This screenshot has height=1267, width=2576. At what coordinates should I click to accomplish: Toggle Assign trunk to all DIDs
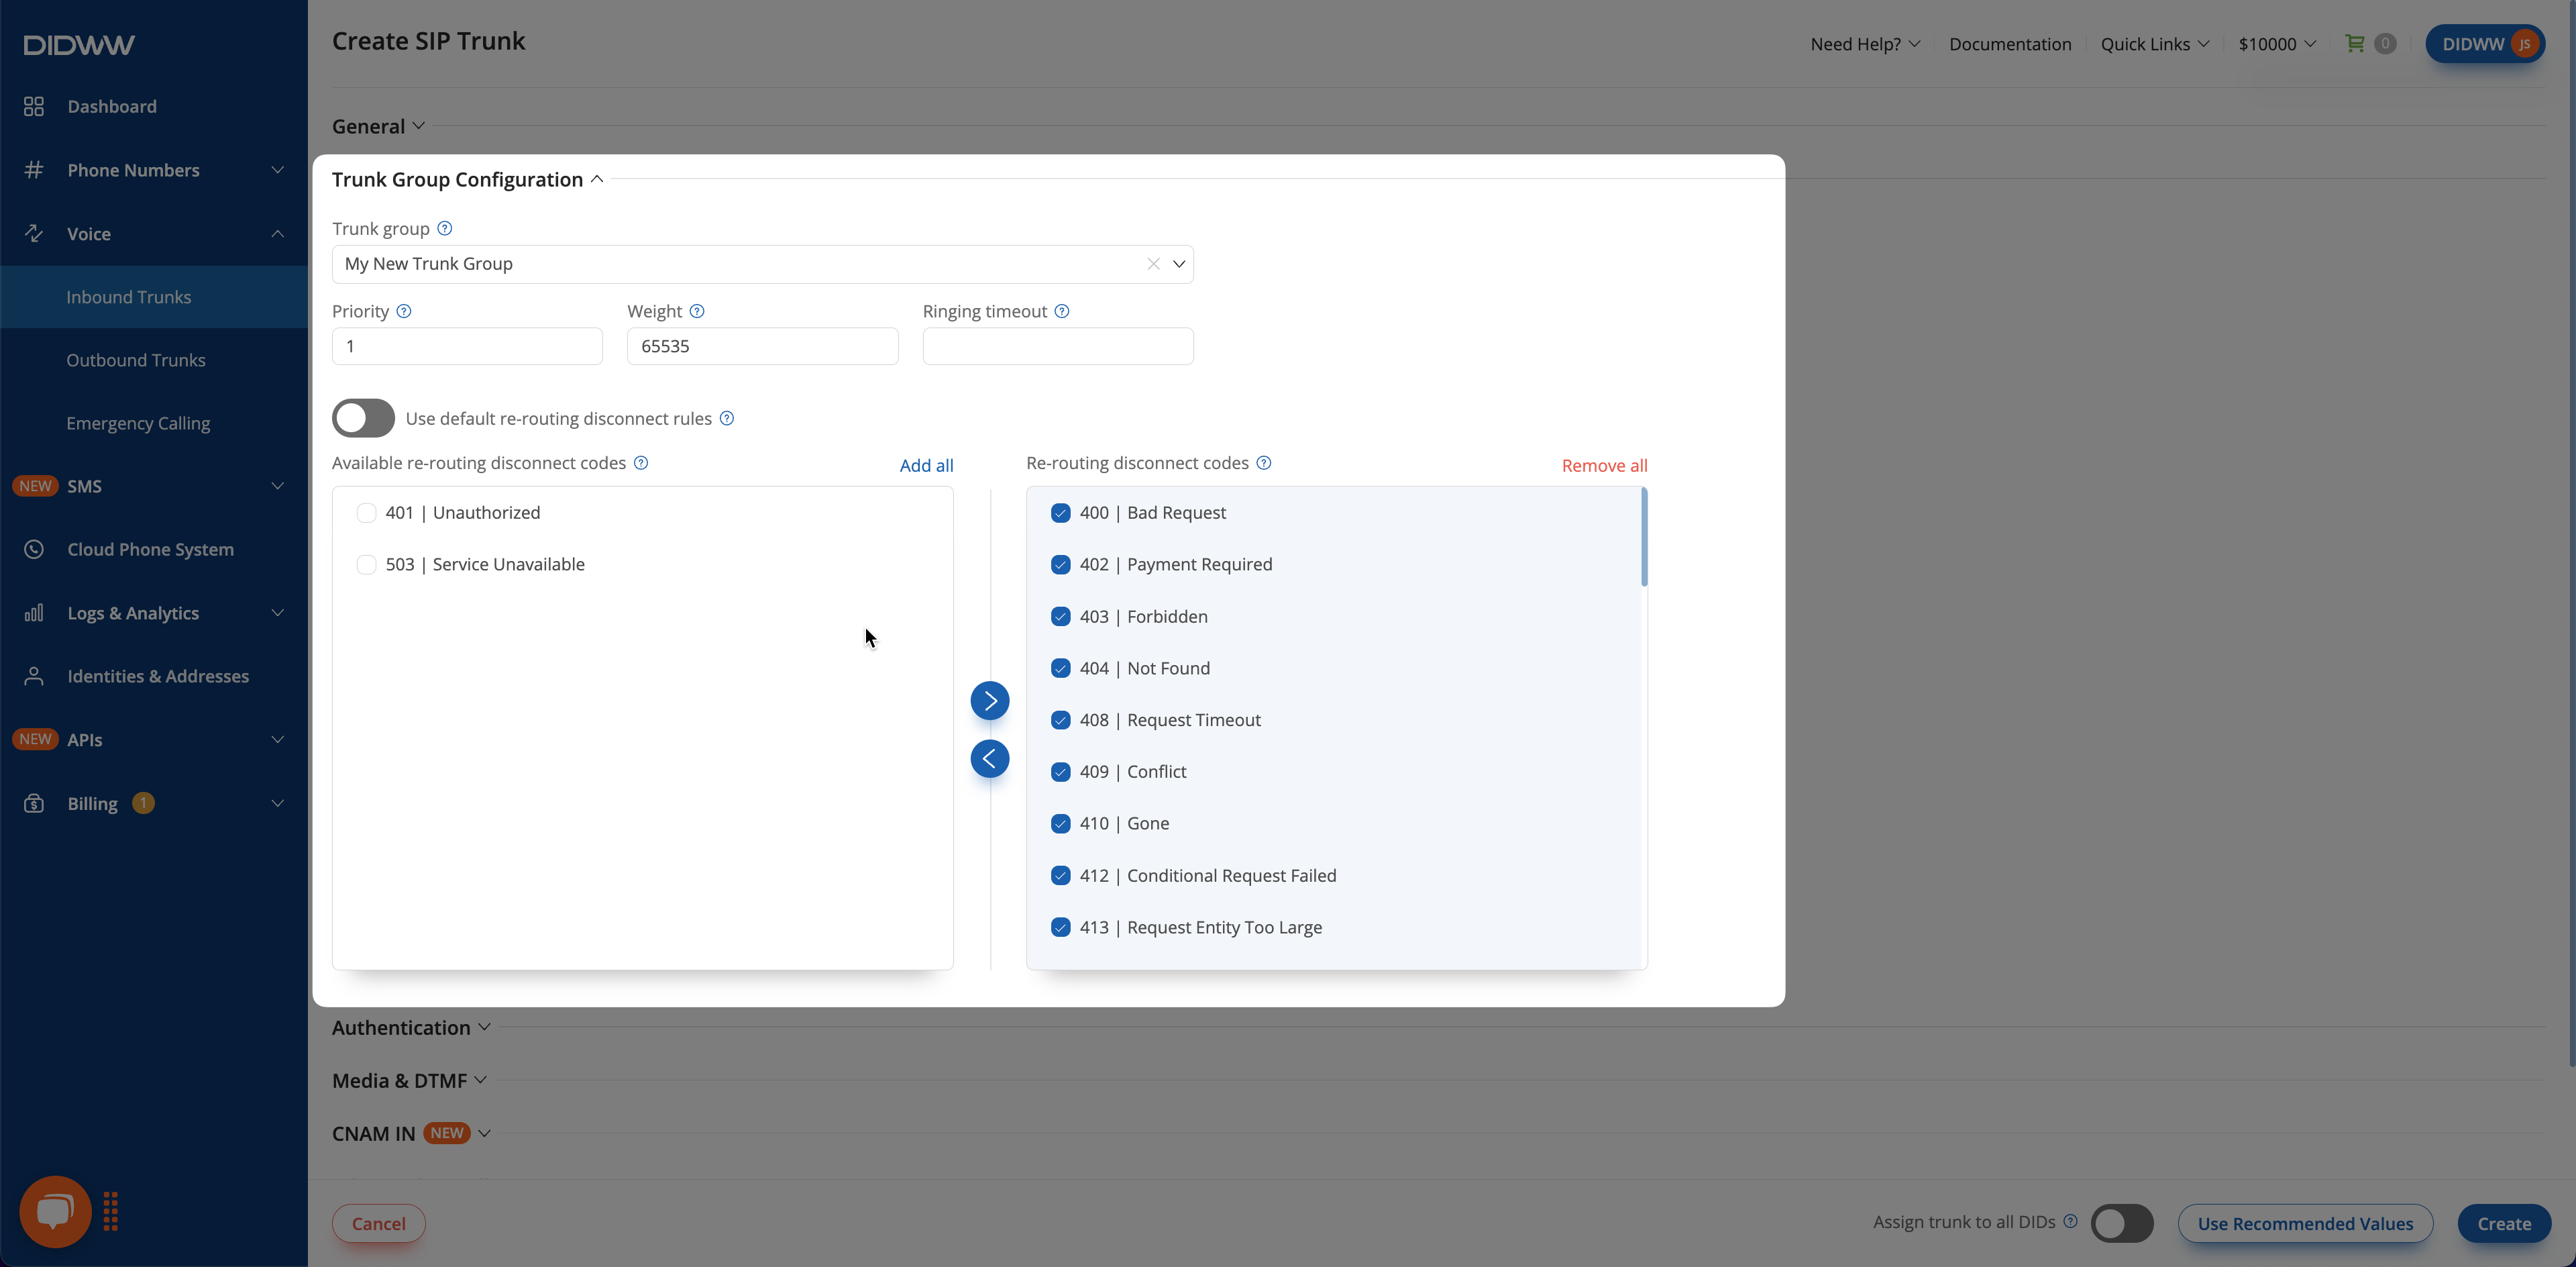(2122, 1223)
